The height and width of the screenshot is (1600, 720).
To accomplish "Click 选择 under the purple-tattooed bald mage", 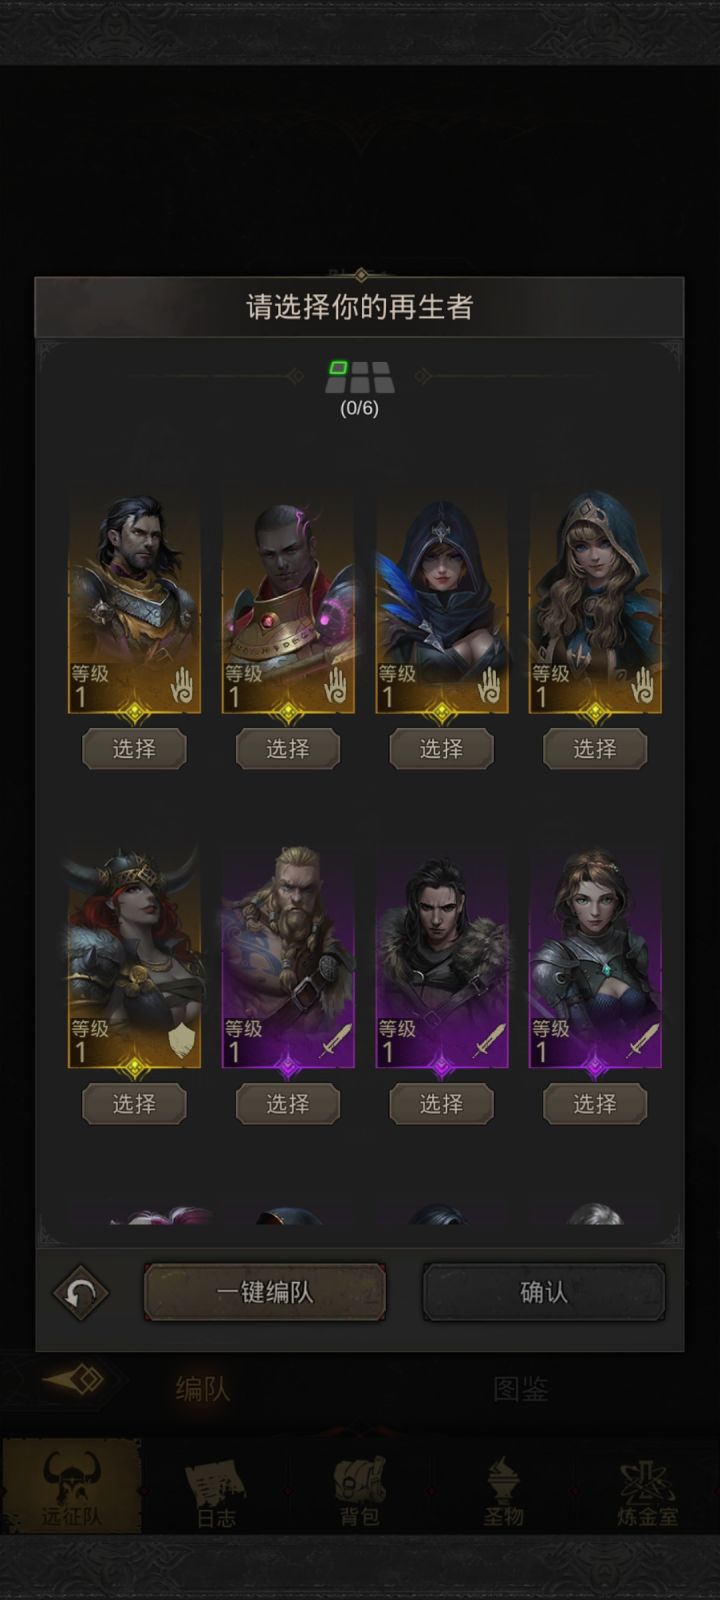I will [x=288, y=749].
